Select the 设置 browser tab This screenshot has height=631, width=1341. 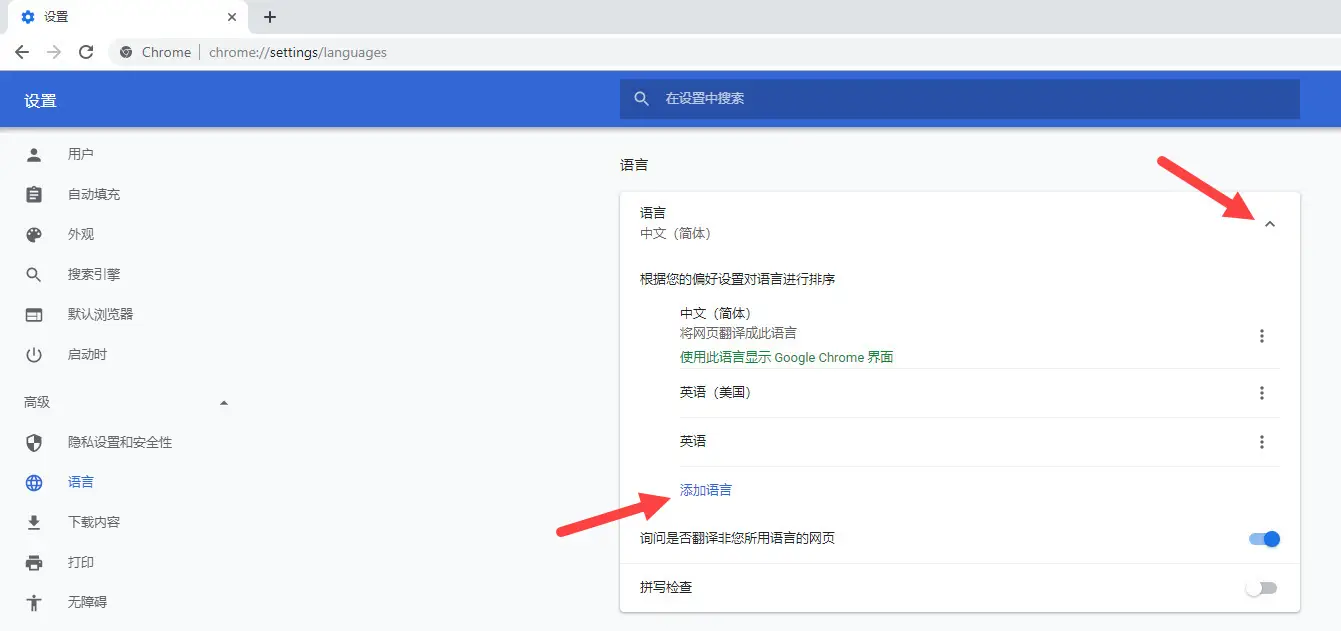(128, 17)
